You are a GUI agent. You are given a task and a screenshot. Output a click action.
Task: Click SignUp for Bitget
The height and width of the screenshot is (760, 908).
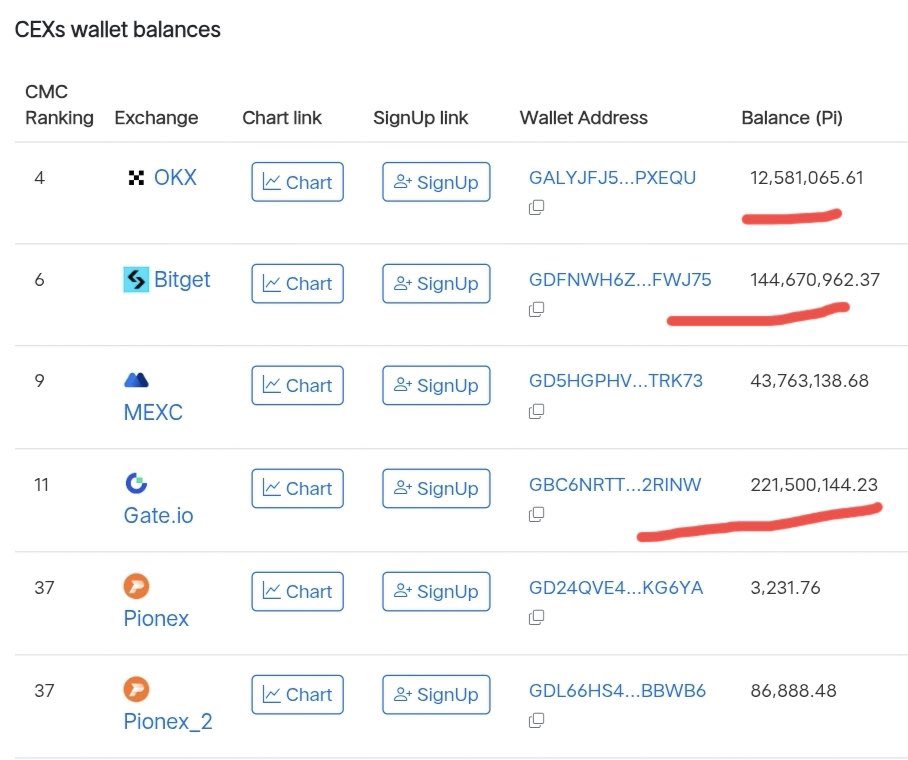point(436,284)
